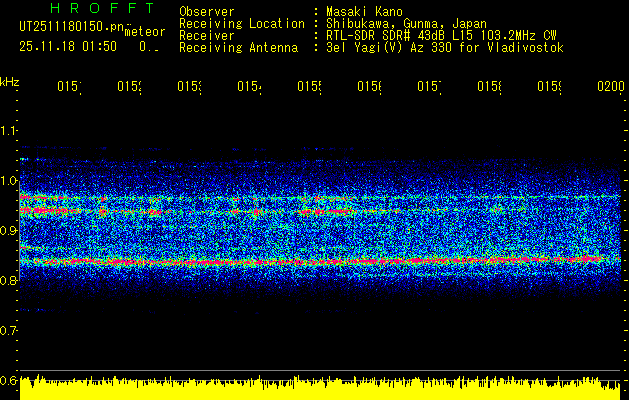Click the 1.0 kHz axis tick label
The height and width of the screenshot is (400, 629).
pyautogui.click(x=9, y=181)
